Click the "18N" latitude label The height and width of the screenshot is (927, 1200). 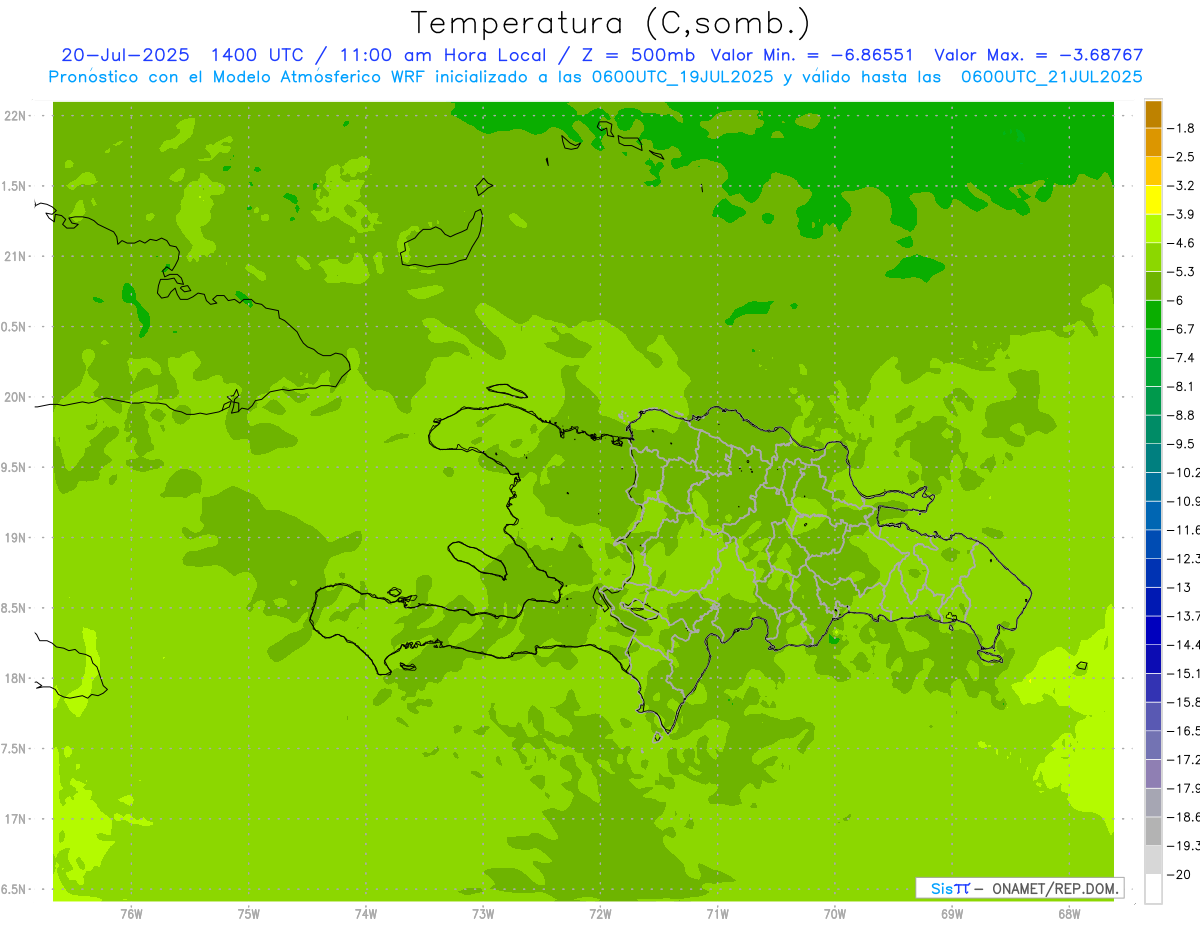pyautogui.click(x=15, y=679)
